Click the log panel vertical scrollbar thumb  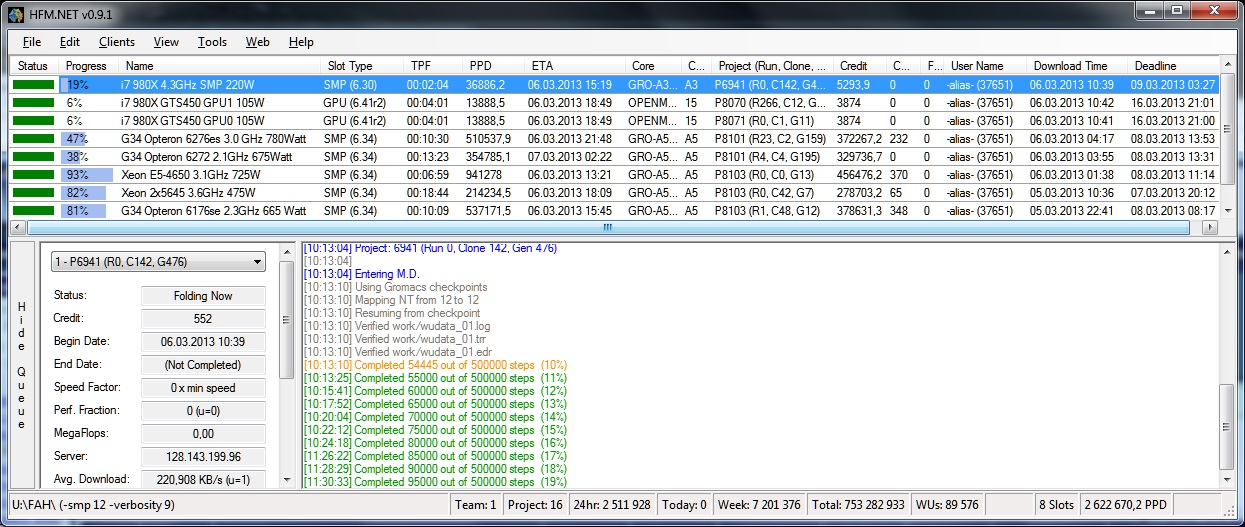pyautogui.click(x=1226, y=425)
